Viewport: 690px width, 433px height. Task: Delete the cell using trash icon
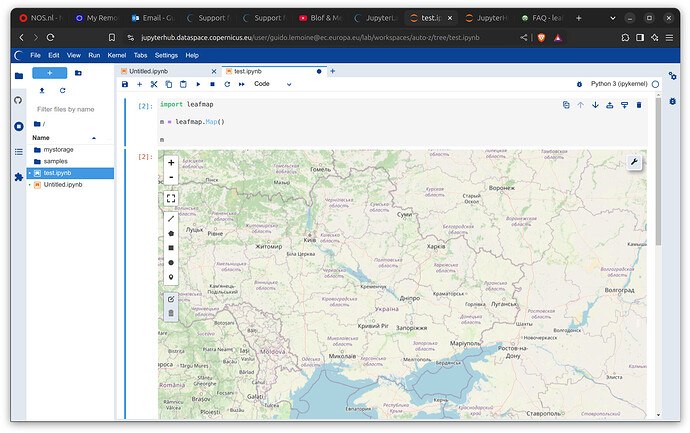[x=639, y=105]
